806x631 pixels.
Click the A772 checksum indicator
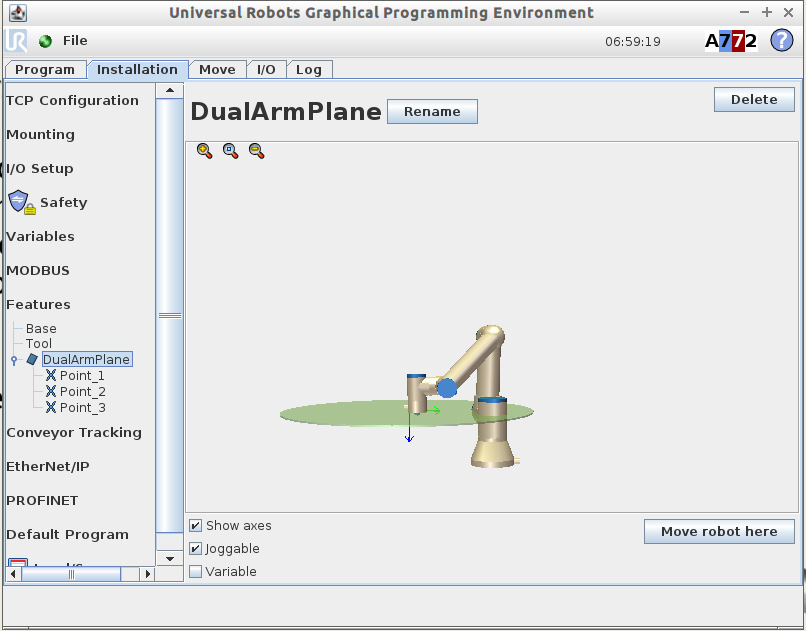click(730, 41)
